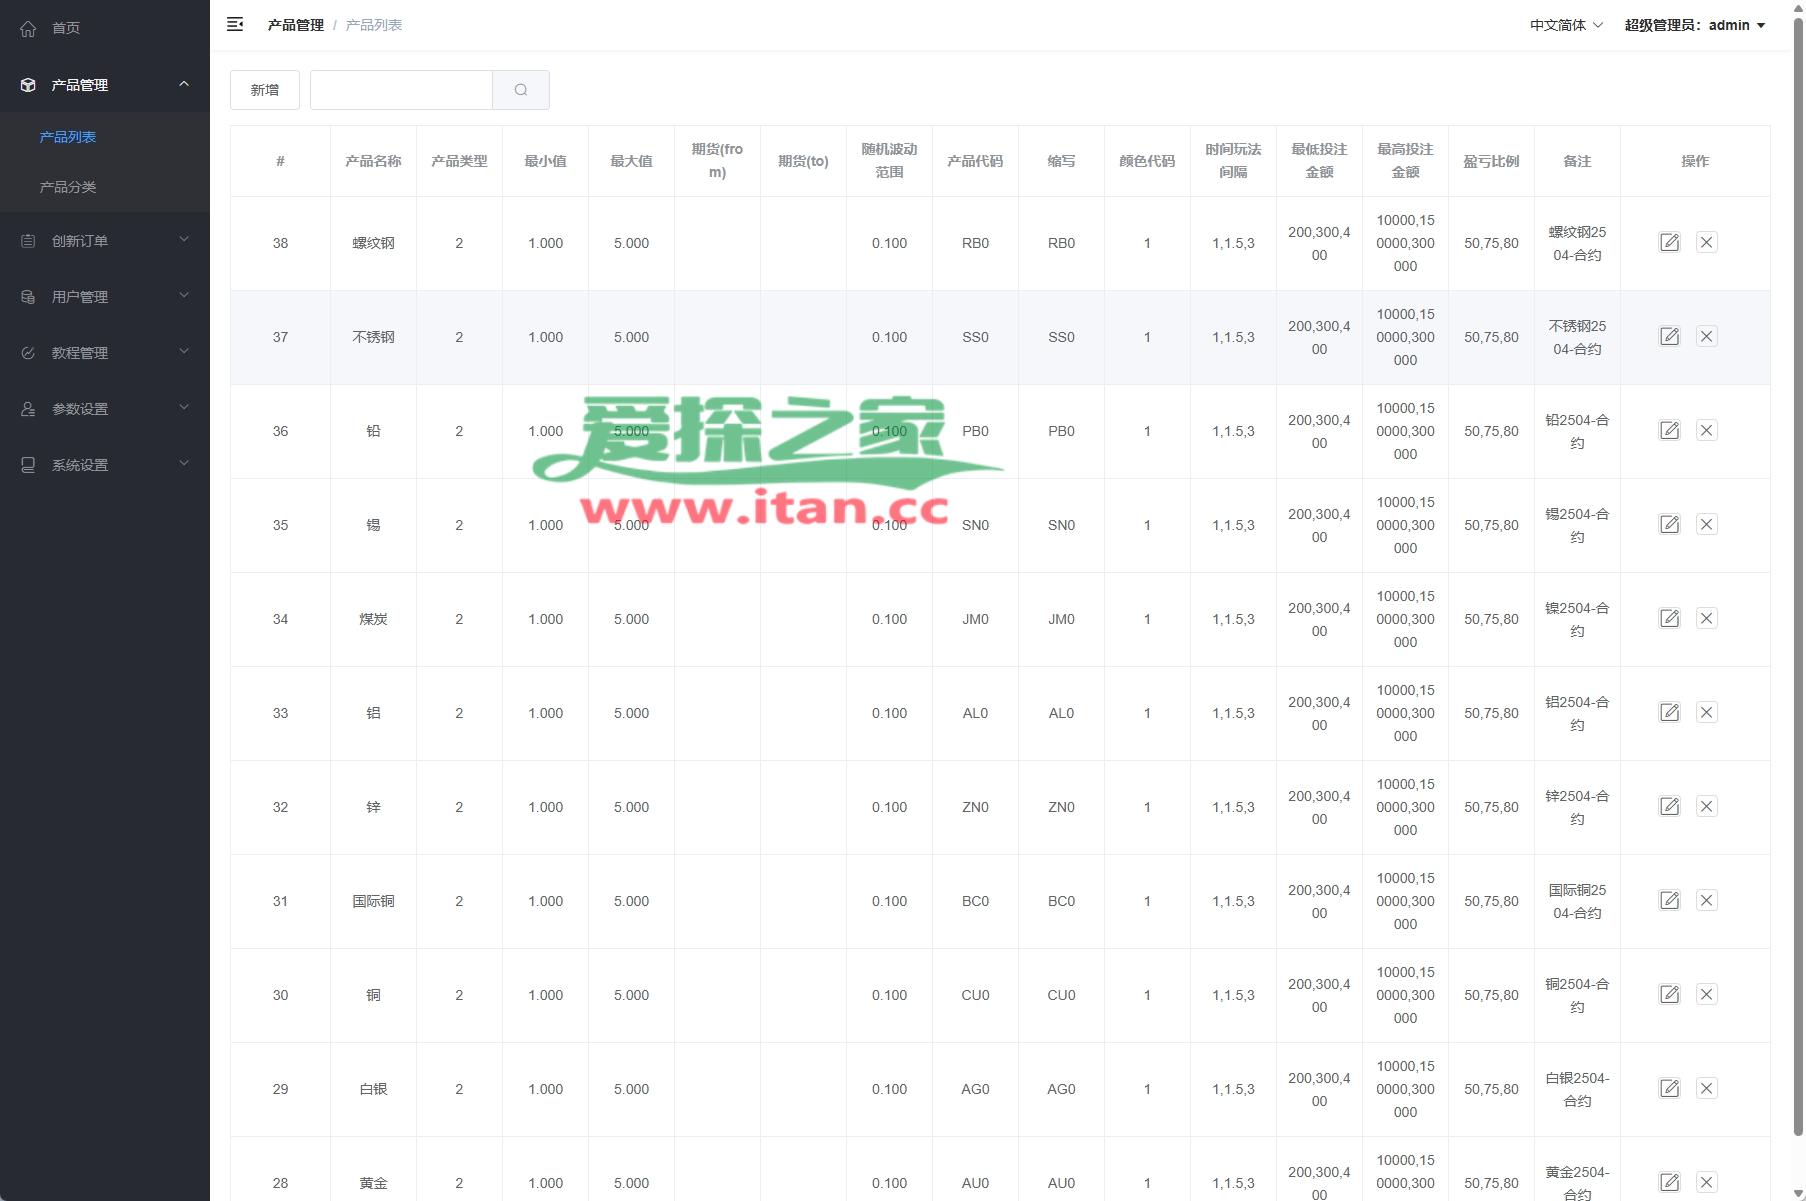Click the sidebar collapse hamburger icon

pos(235,25)
